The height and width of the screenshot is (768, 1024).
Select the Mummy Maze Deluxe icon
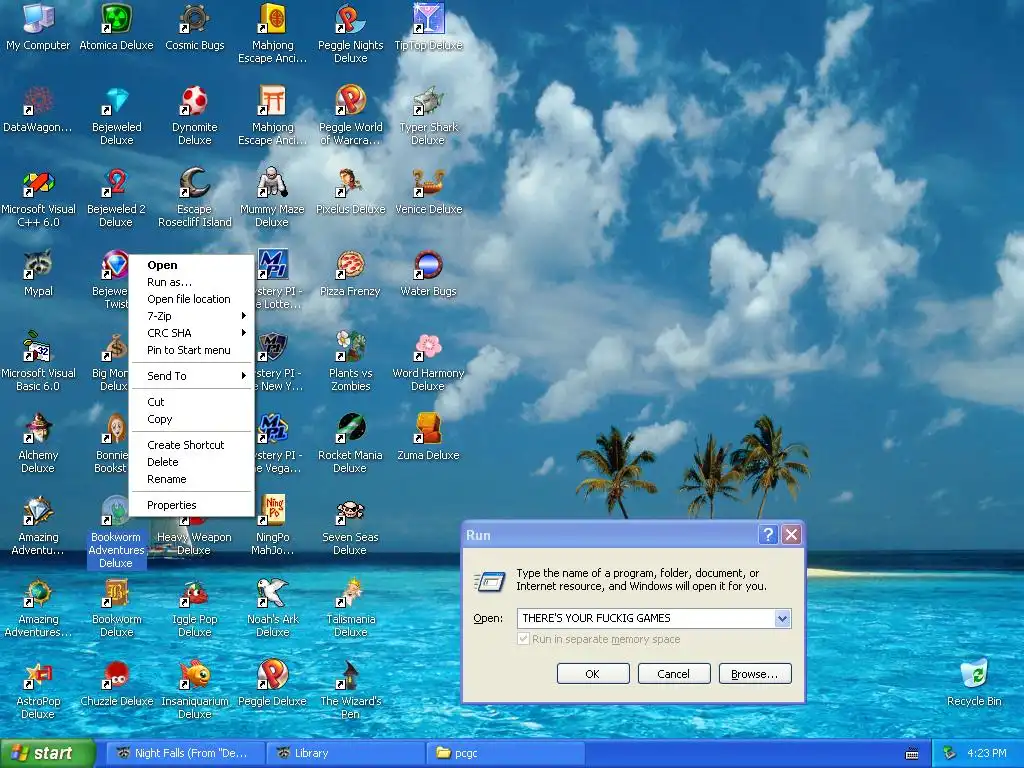point(272,182)
